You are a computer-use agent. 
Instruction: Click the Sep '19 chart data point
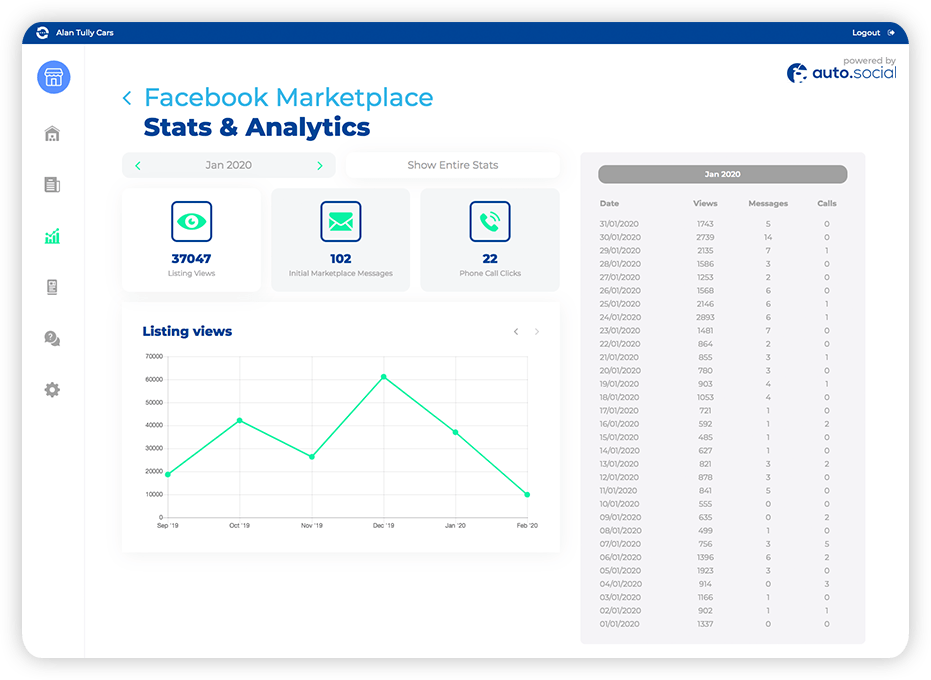click(x=168, y=475)
